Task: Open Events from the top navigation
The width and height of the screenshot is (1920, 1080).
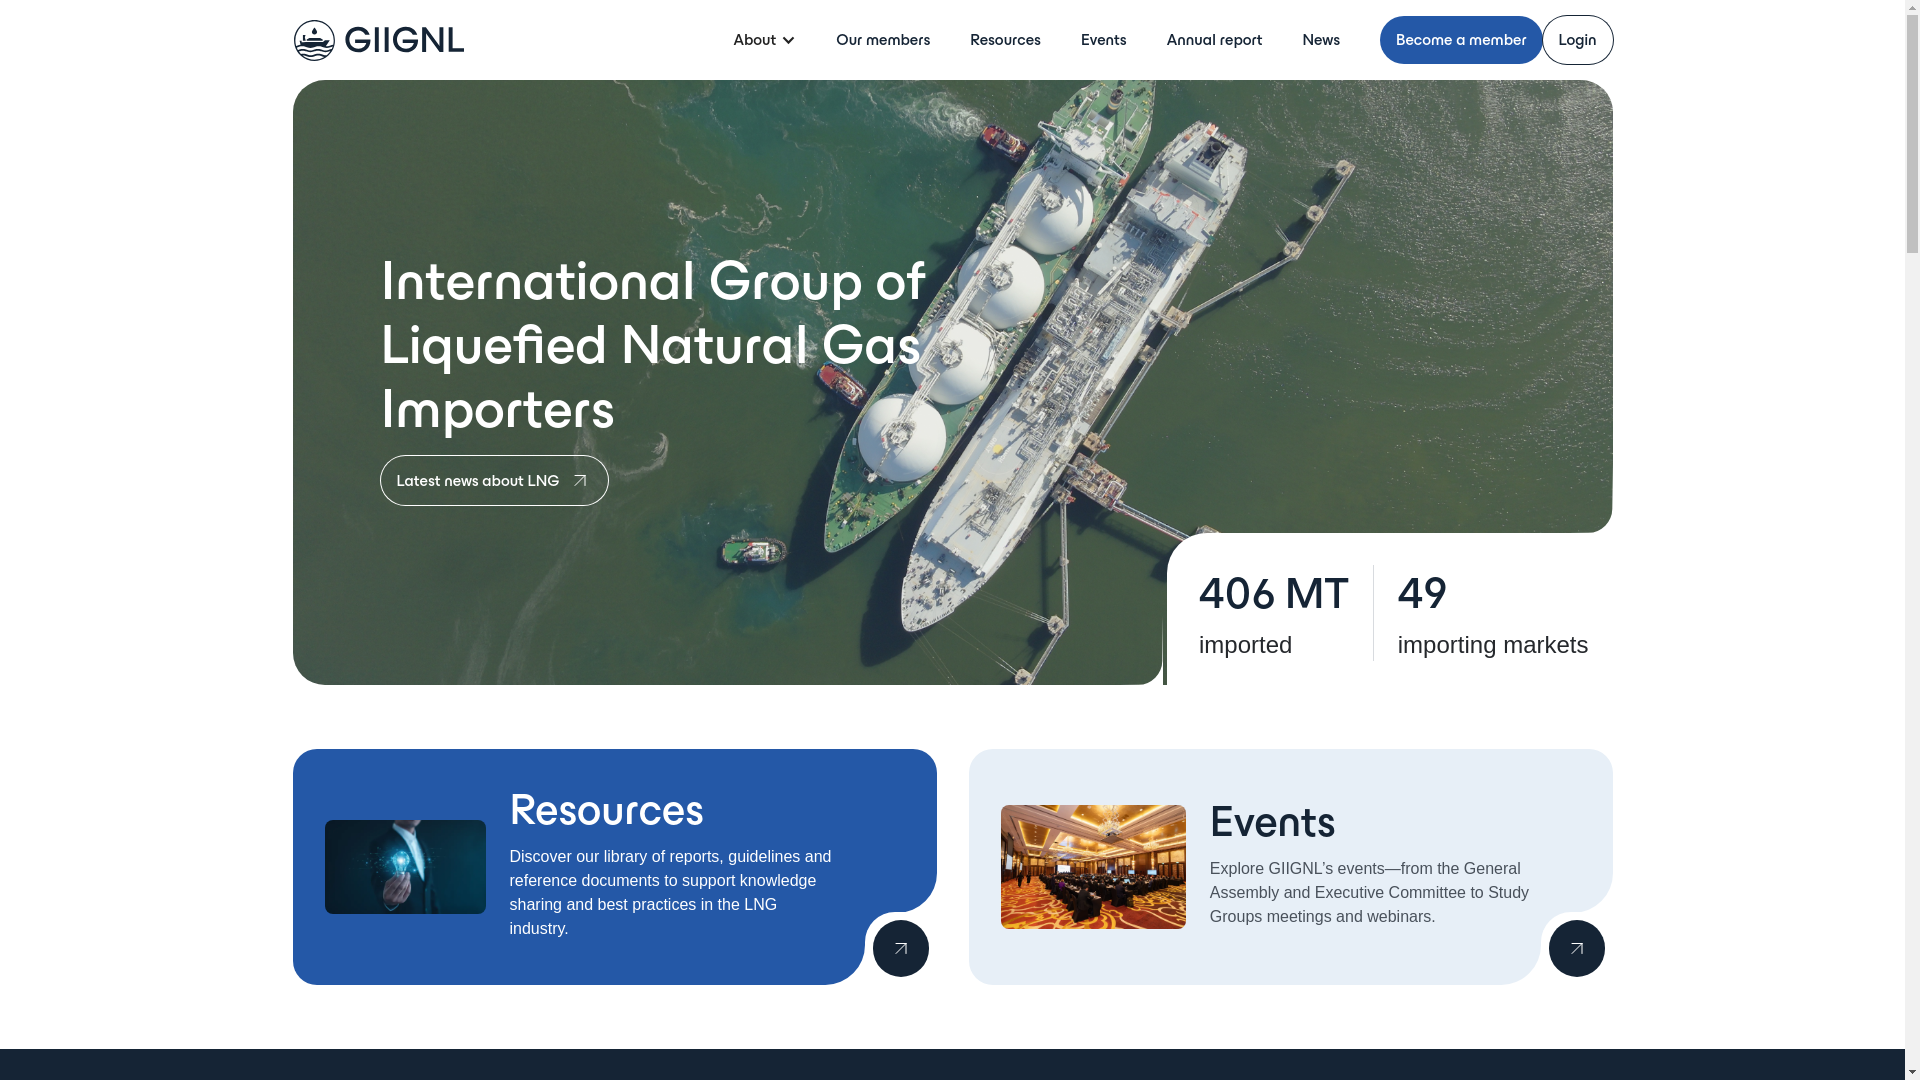Action: [x=1103, y=40]
